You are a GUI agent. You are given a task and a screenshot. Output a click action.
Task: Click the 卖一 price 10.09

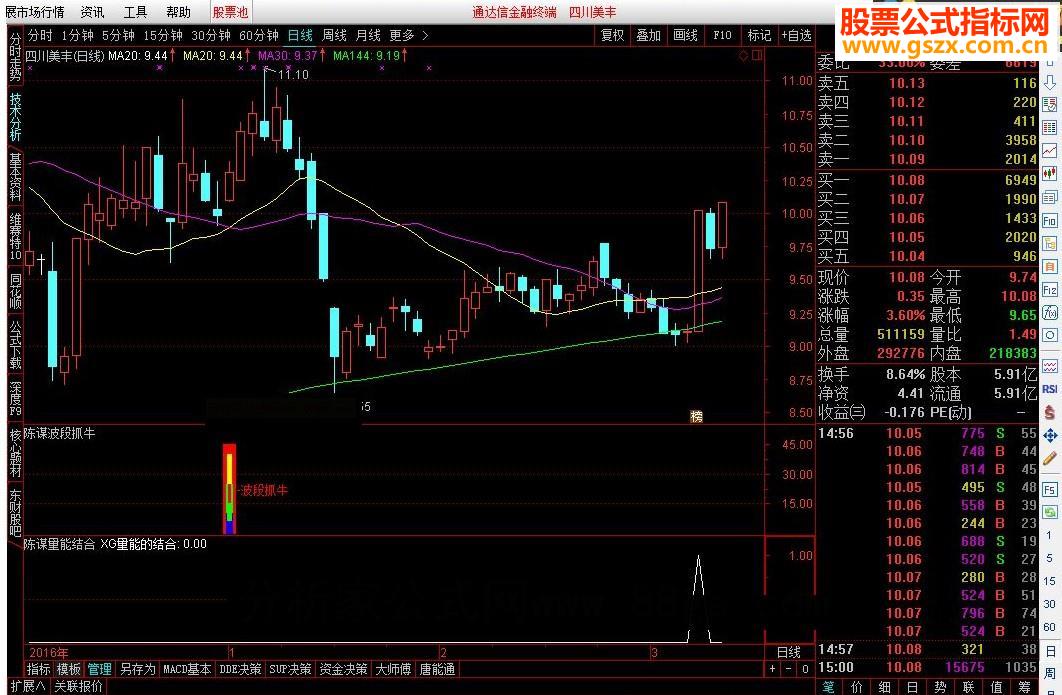tap(906, 159)
